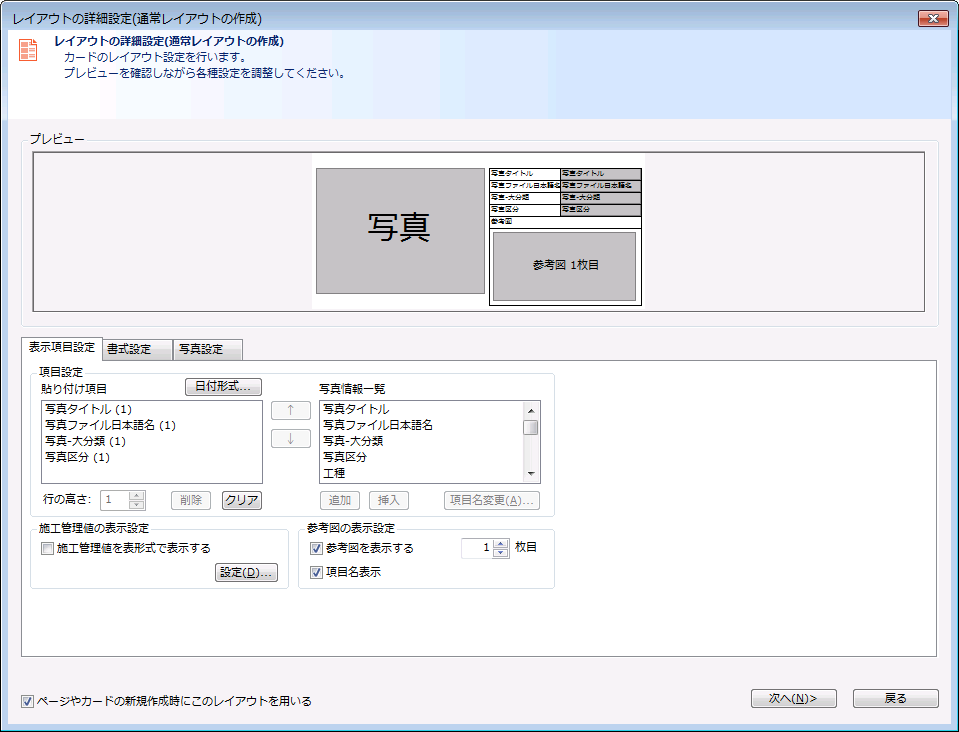The image size is (959, 732).
Task: Uncheck 参考図を表示する checkbox
Action: pos(316,548)
